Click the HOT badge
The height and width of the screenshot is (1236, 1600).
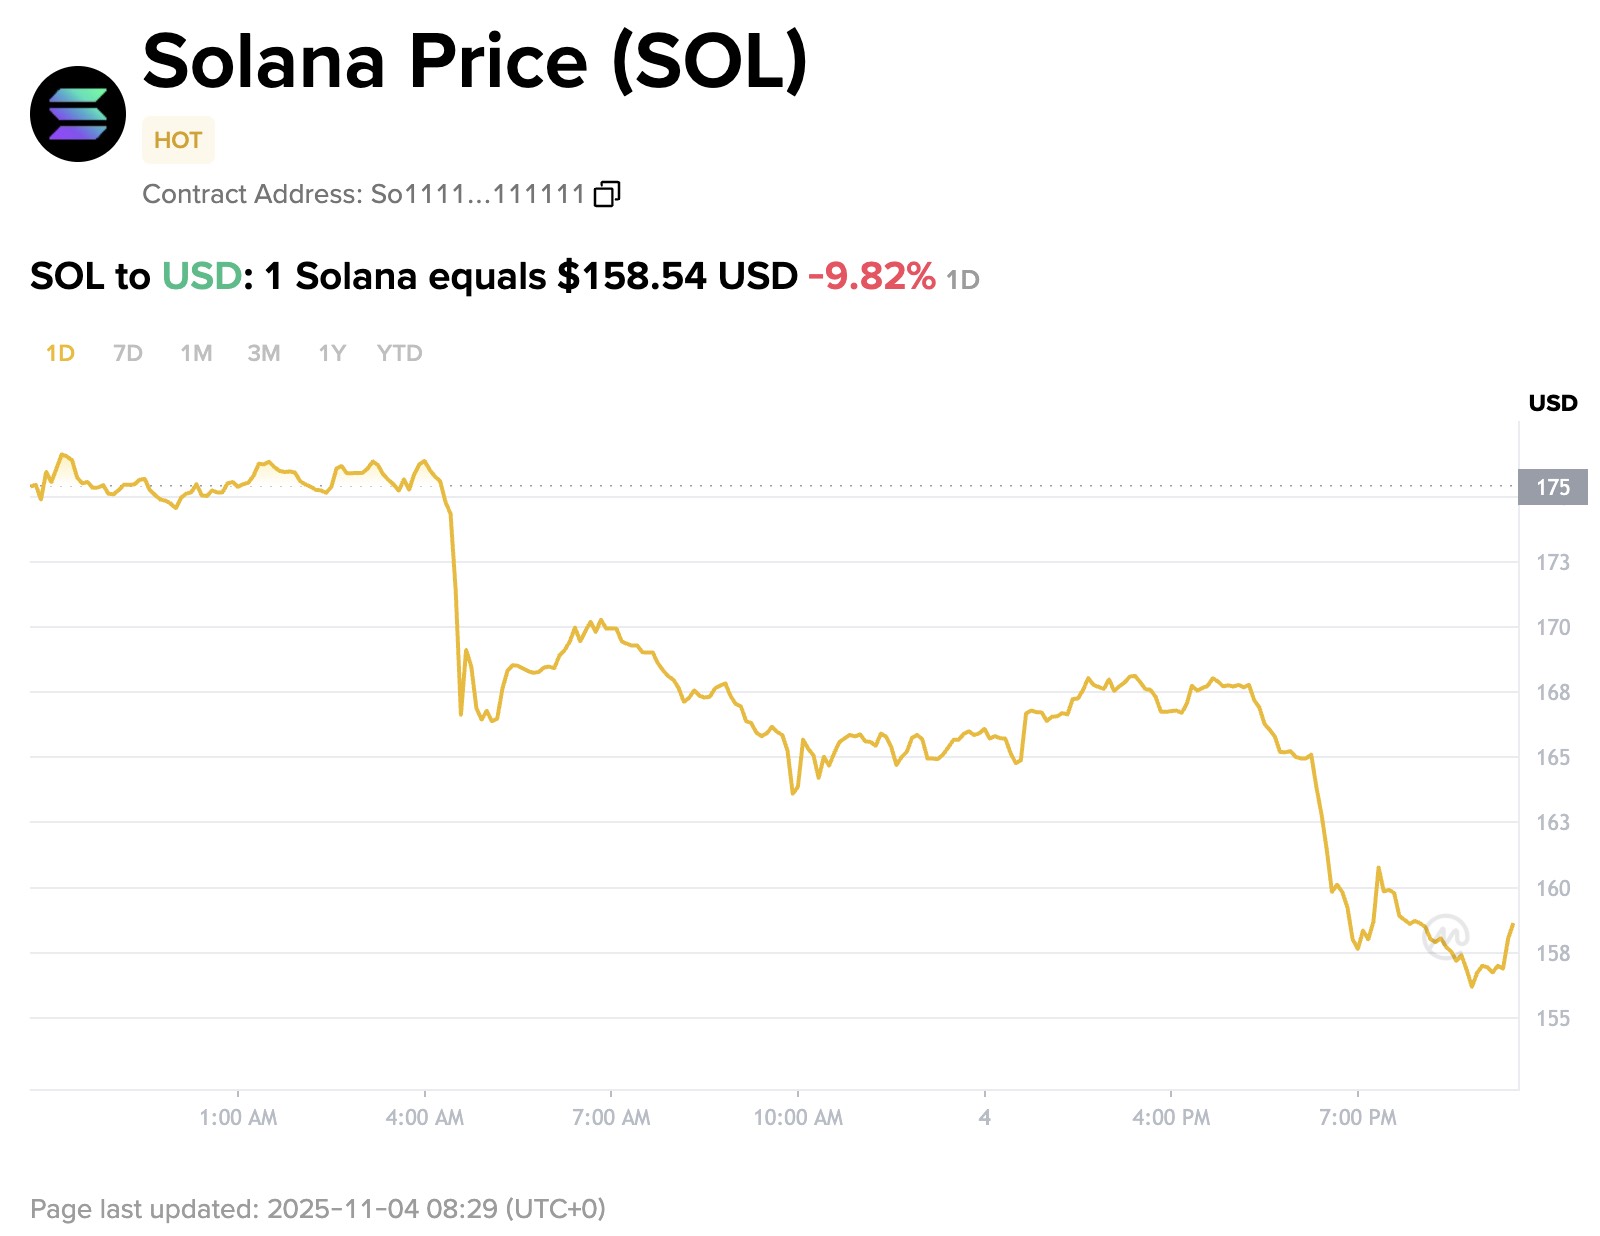point(178,140)
